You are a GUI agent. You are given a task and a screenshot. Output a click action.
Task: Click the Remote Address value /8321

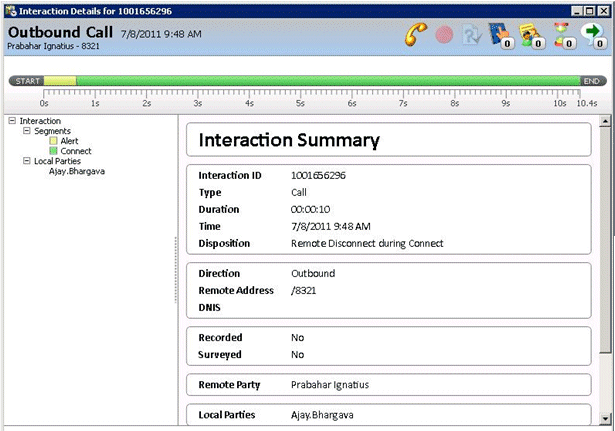point(306,291)
